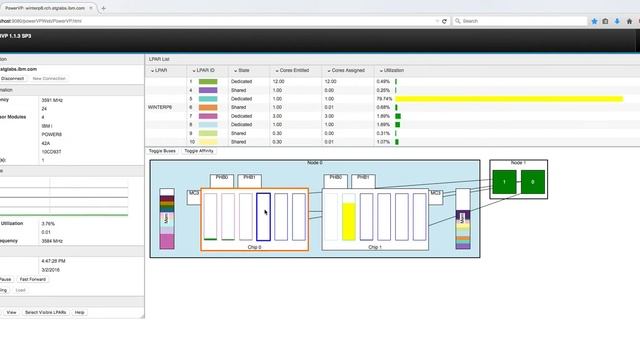This screenshot has height=360, width=640.
Task: Click the yellow 79.74% utilization bar
Action: pyautogui.click(x=509, y=99)
